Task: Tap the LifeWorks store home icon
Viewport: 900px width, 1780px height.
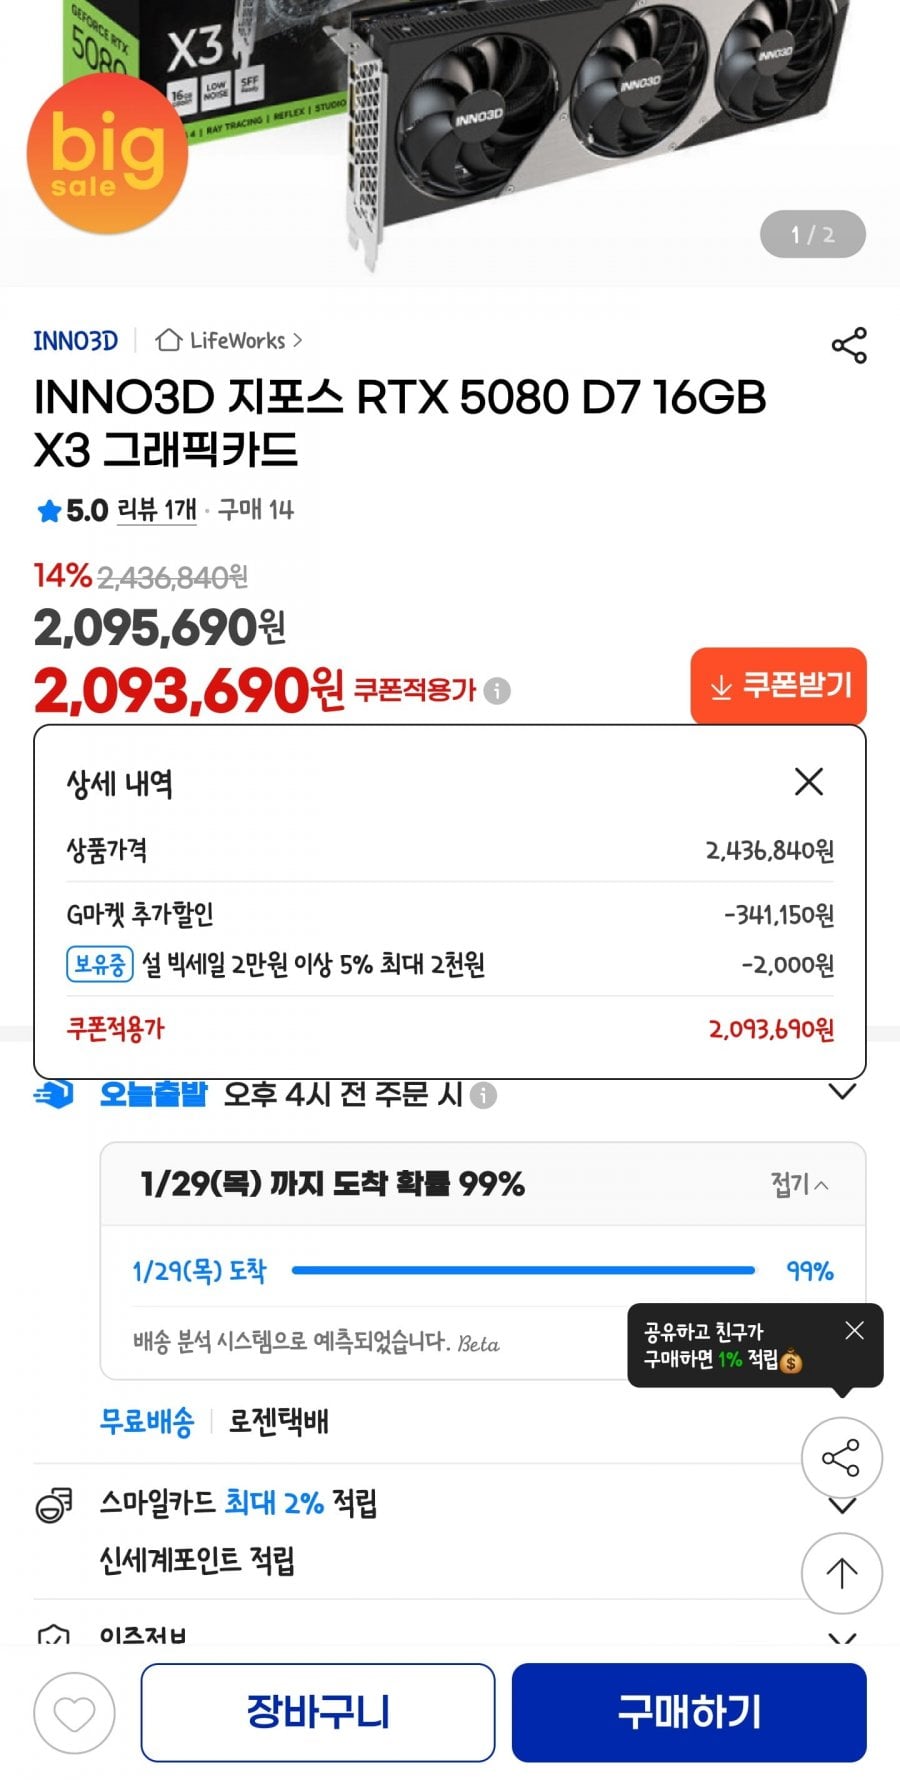Action: pos(168,341)
